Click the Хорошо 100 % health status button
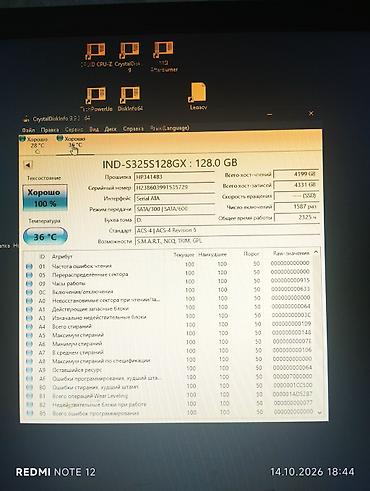Viewport: 370px width, 491px height. (x=45, y=198)
